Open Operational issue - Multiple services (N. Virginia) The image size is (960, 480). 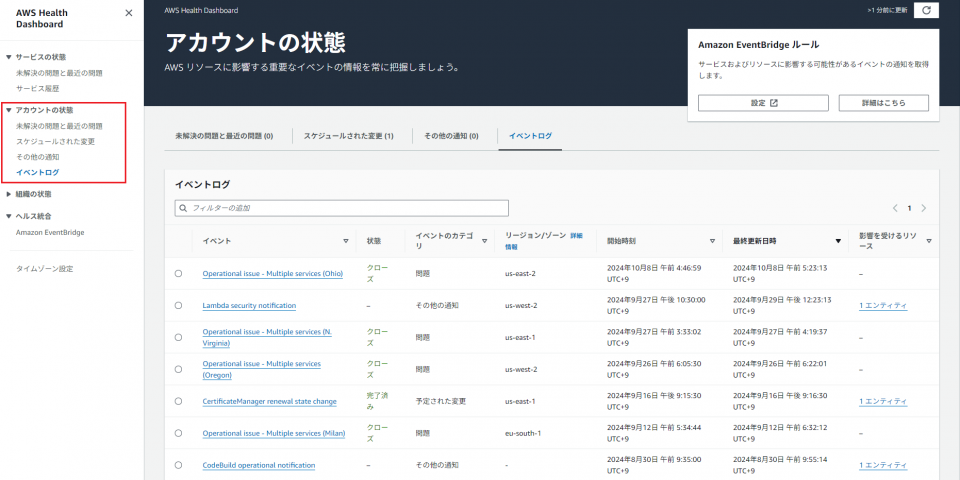pos(267,337)
